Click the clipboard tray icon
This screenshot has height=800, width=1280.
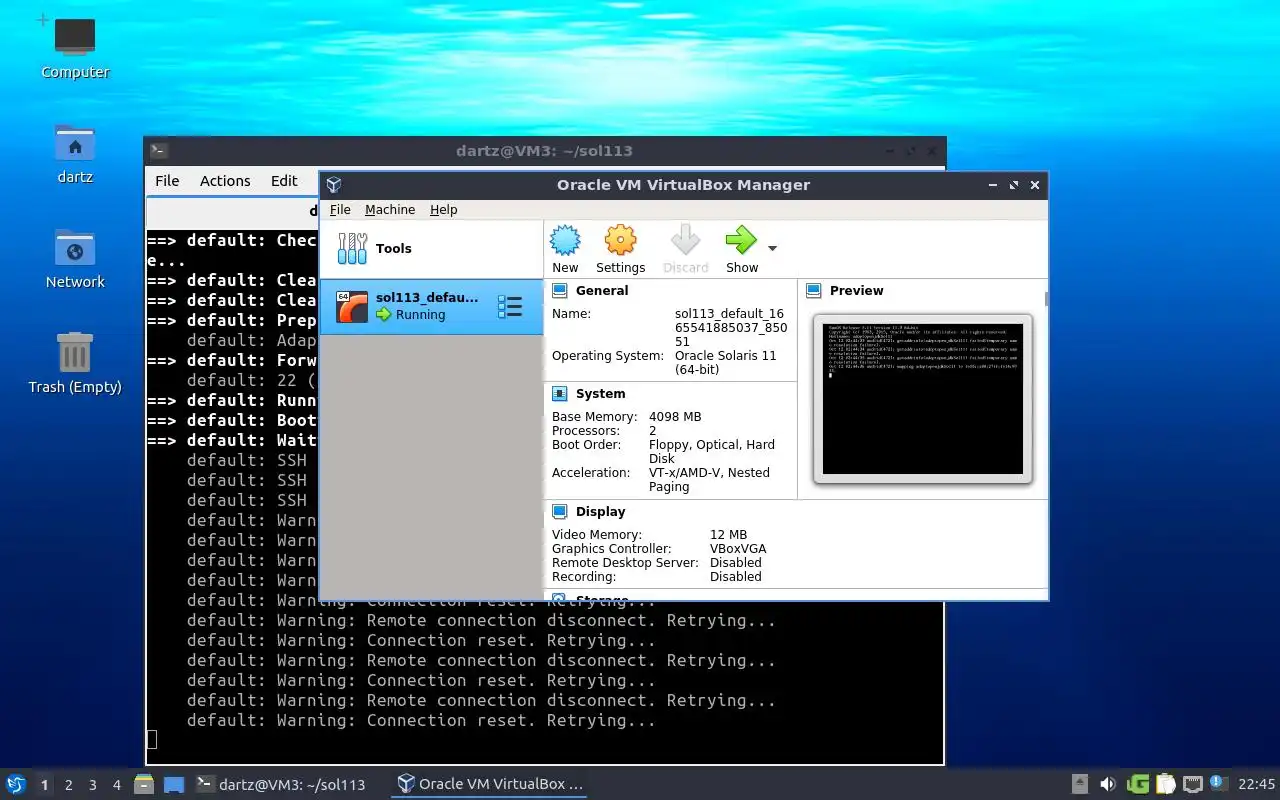pyautogui.click(x=1166, y=784)
